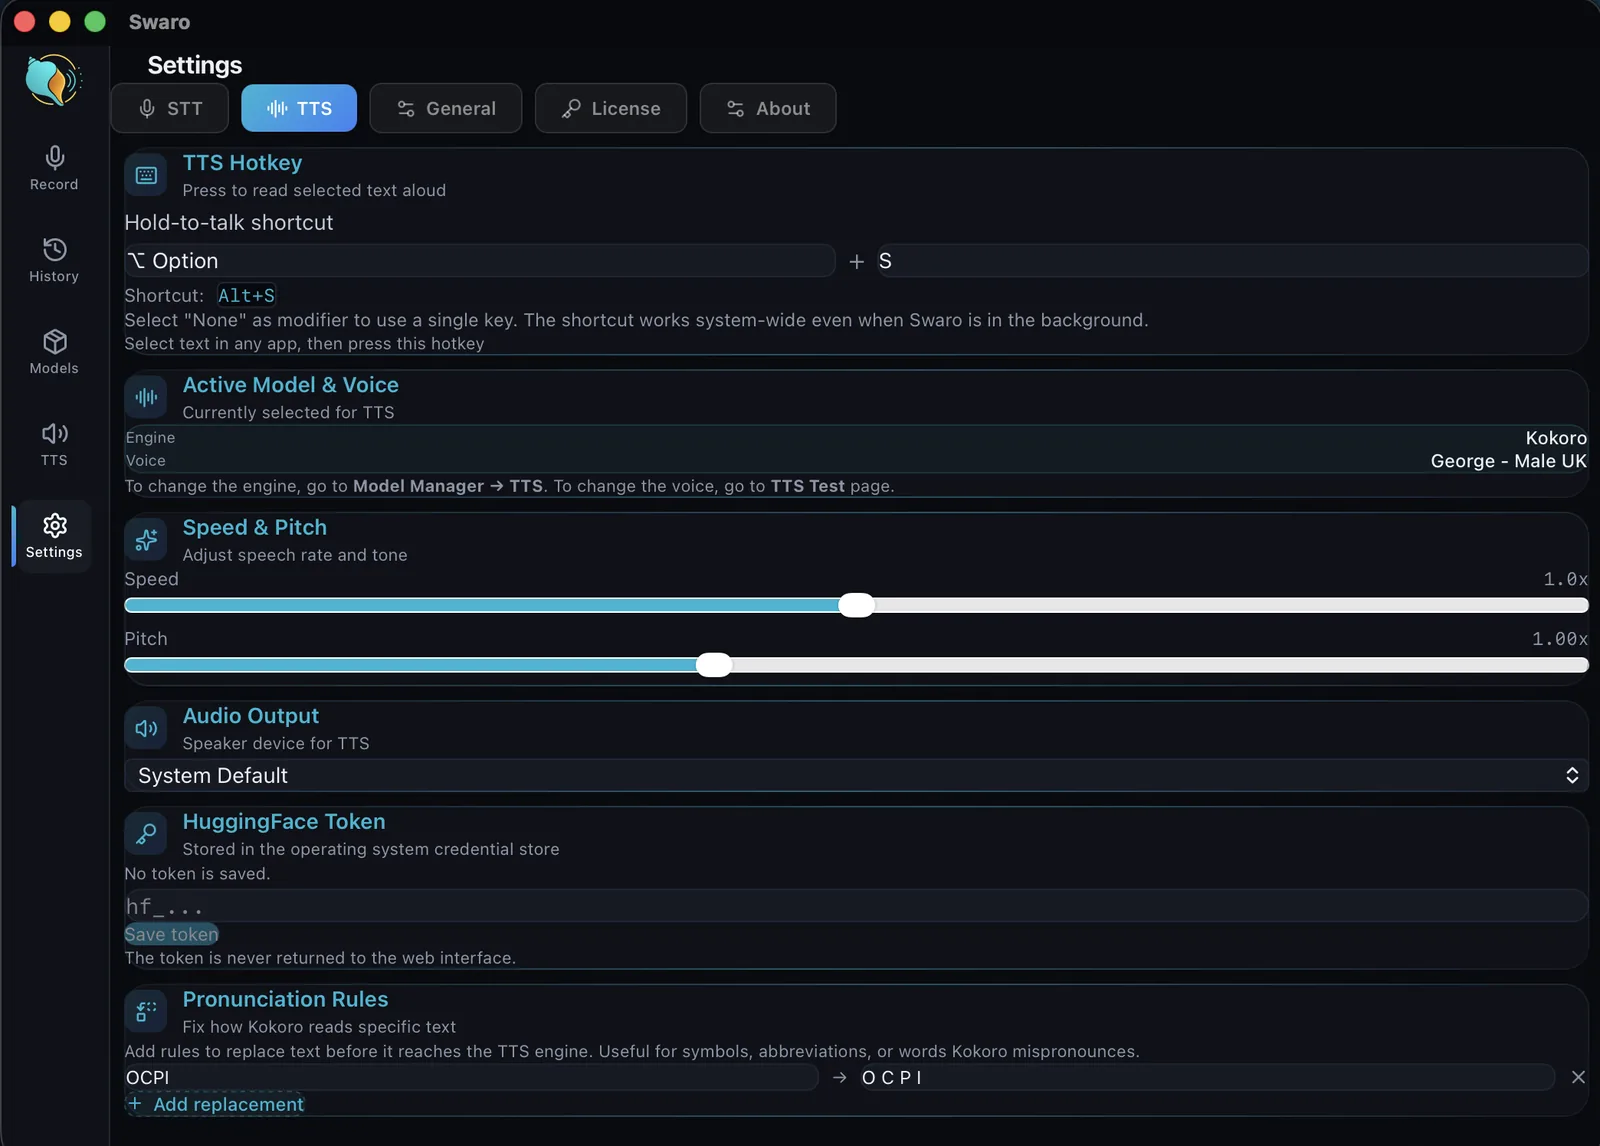Click the hf_ token input field

pyautogui.click(x=856, y=906)
